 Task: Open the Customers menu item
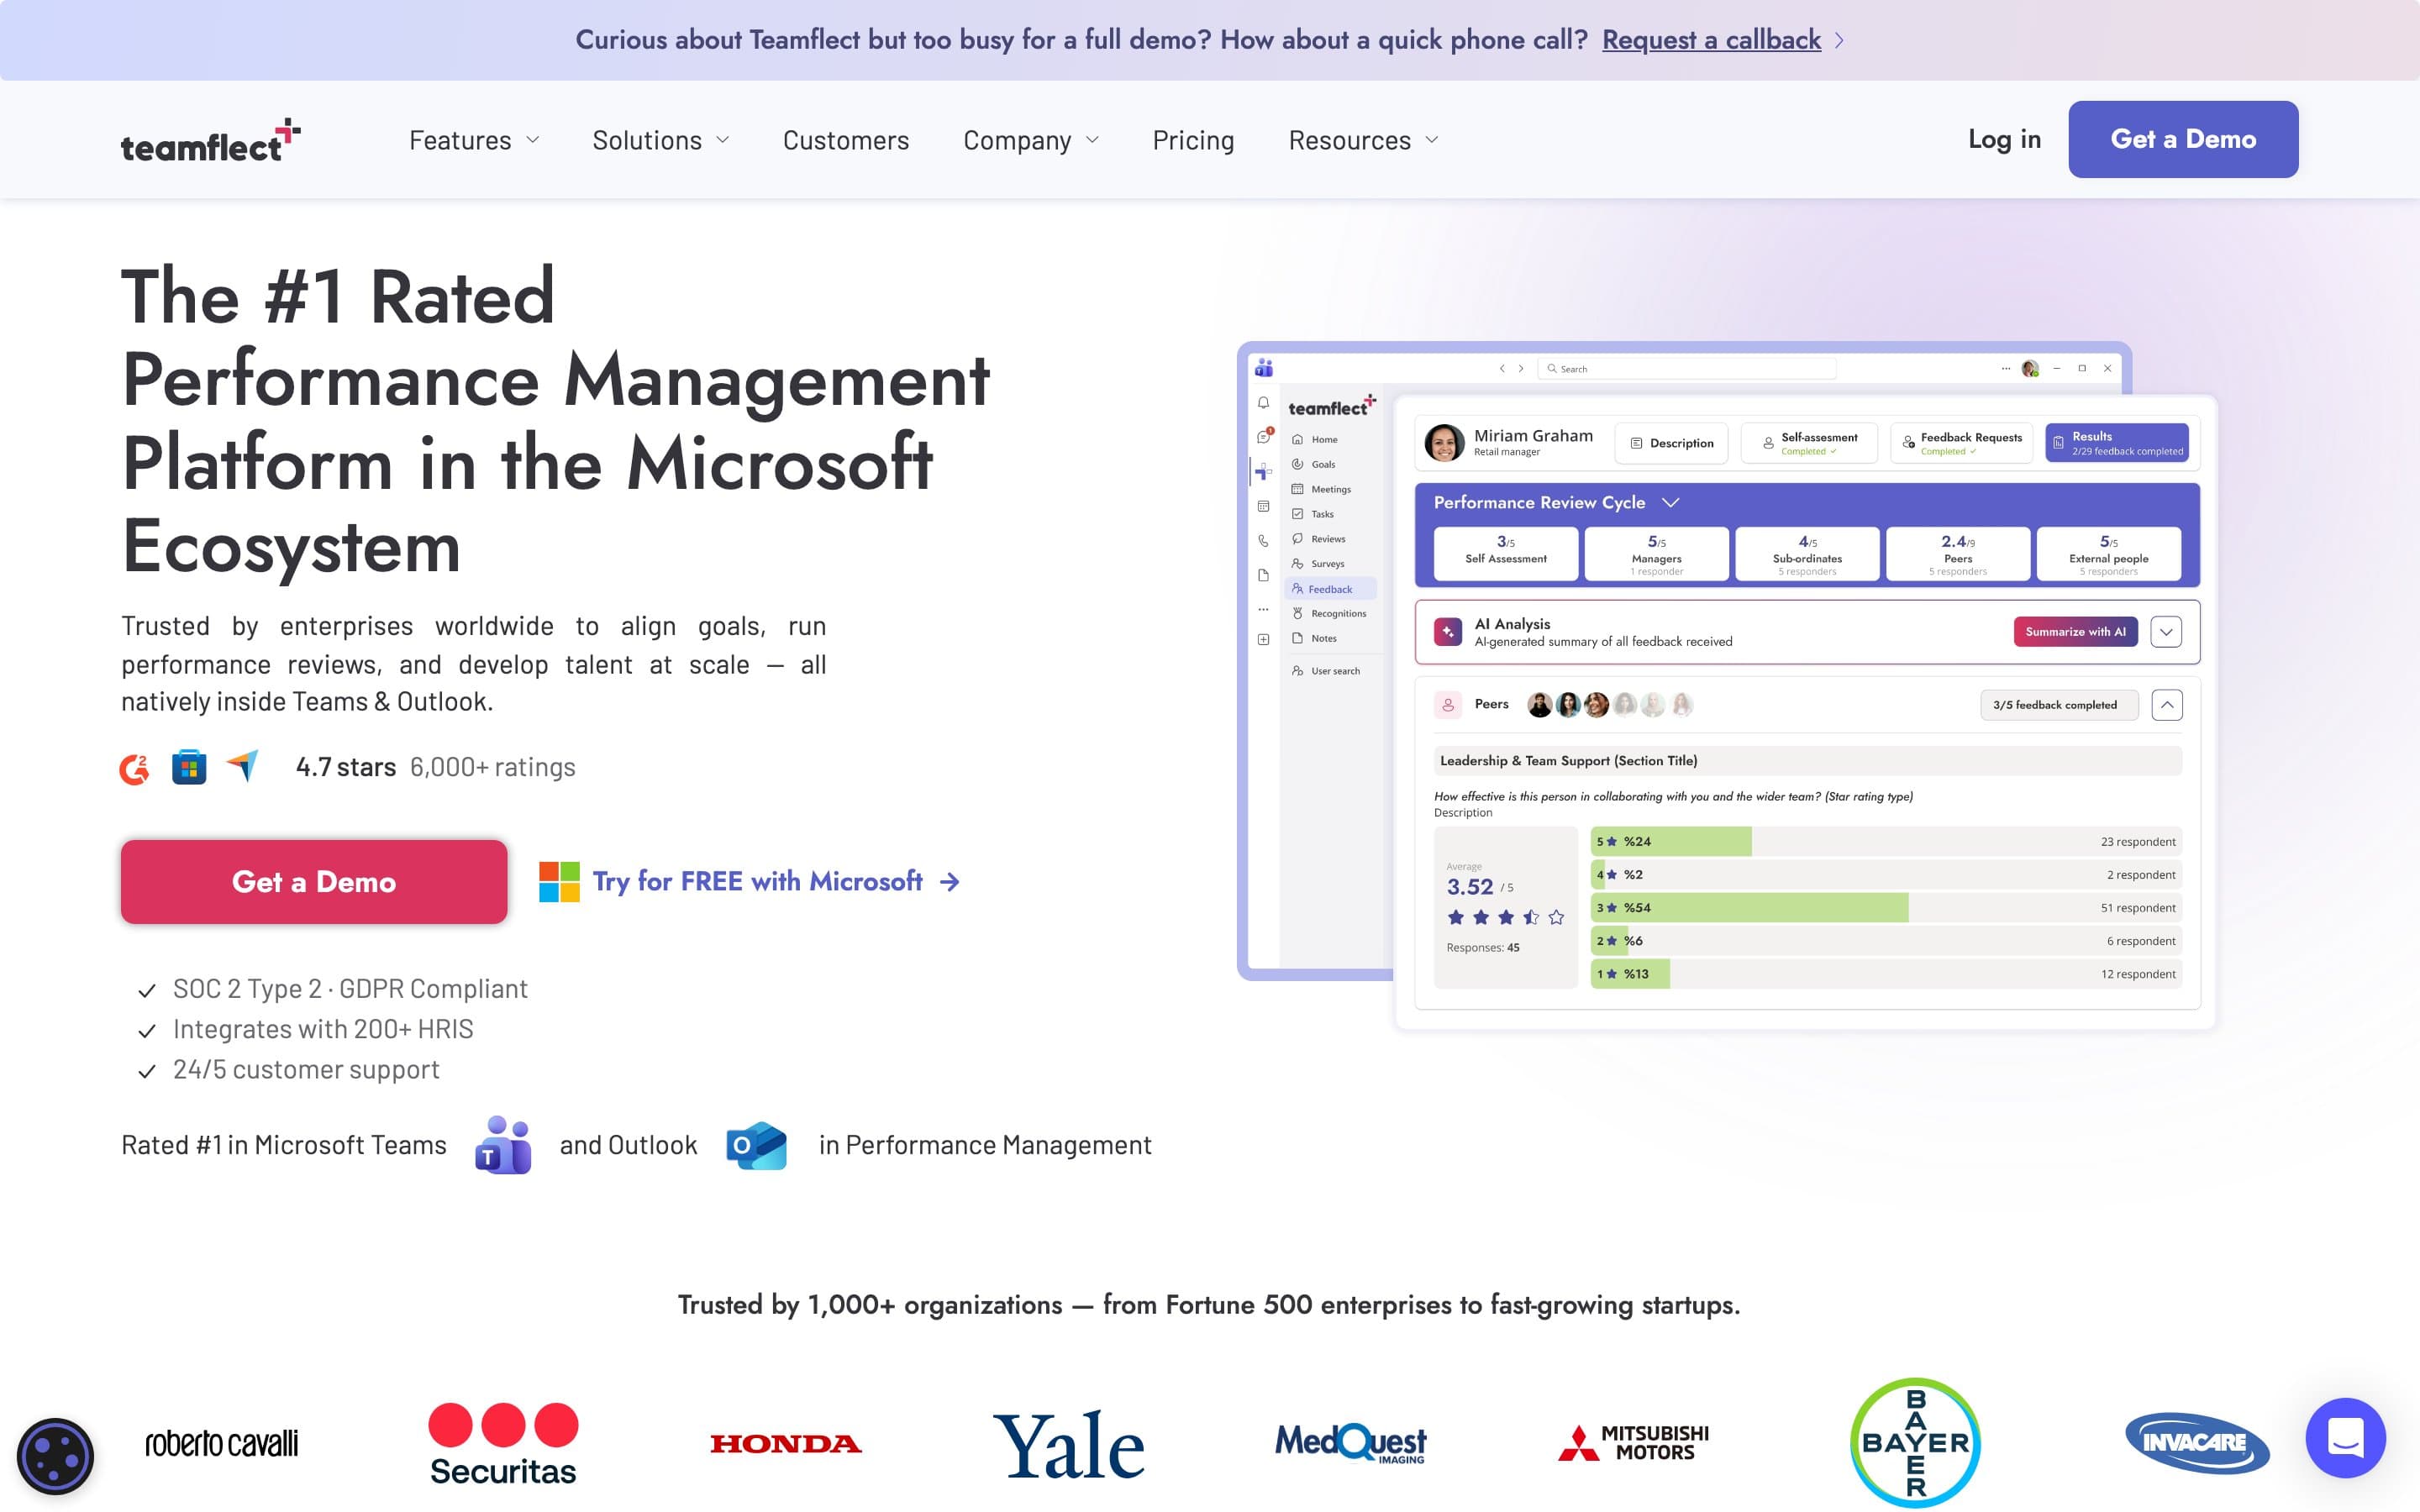(846, 140)
